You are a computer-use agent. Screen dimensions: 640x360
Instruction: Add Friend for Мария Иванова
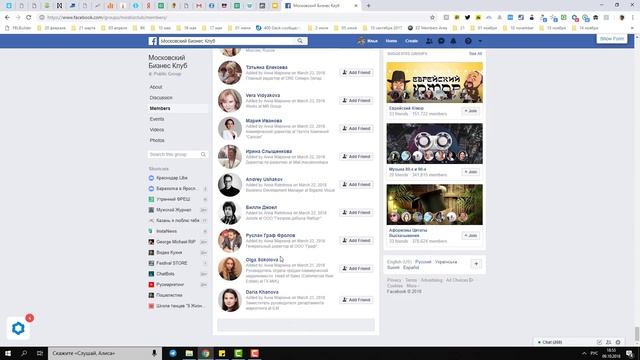tap(356, 129)
